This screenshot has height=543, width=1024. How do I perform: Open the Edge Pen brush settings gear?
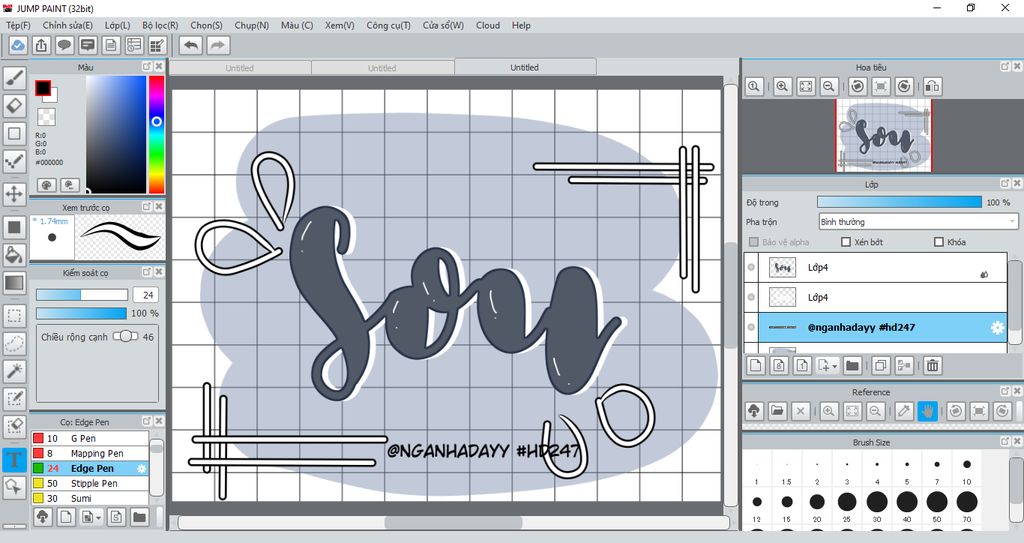[x=141, y=469]
